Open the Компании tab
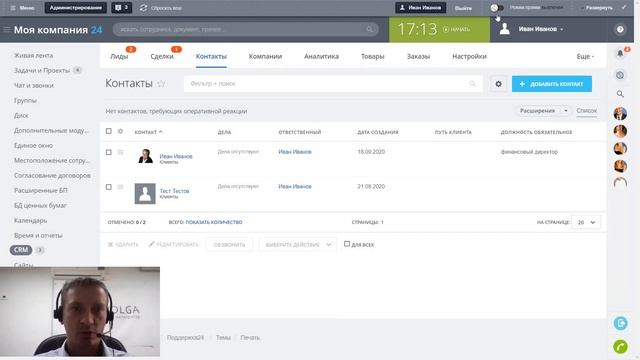The image size is (640, 360). pyautogui.click(x=265, y=56)
